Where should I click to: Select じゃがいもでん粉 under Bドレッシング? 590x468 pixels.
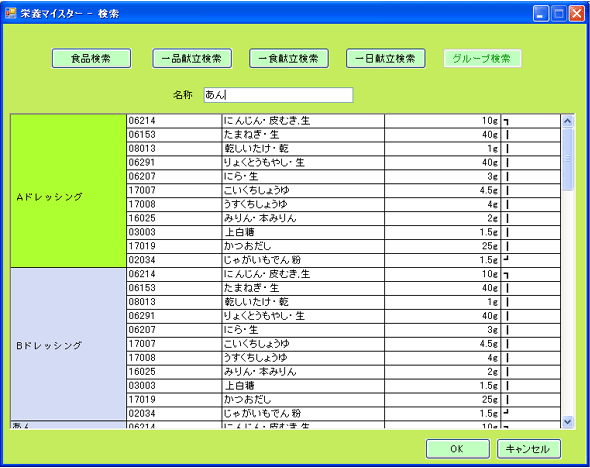[x=303, y=413]
